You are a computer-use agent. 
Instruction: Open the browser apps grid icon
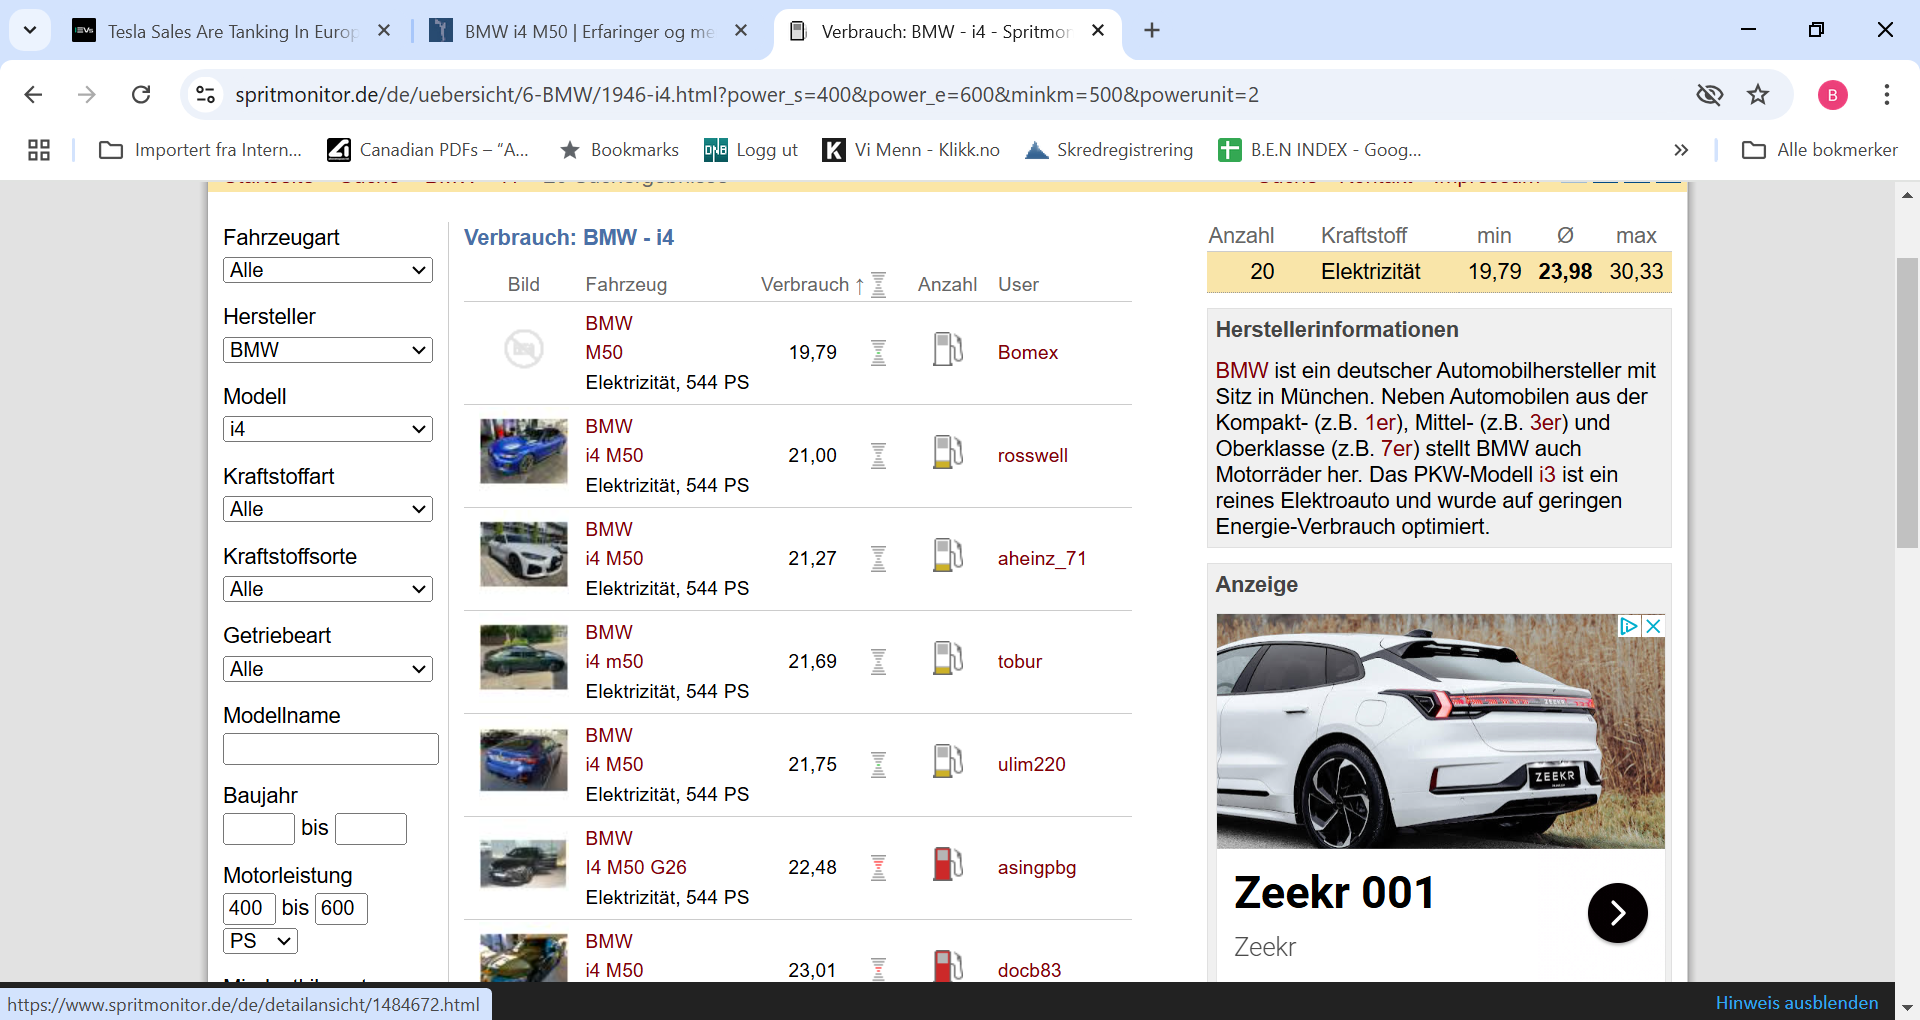[39, 150]
